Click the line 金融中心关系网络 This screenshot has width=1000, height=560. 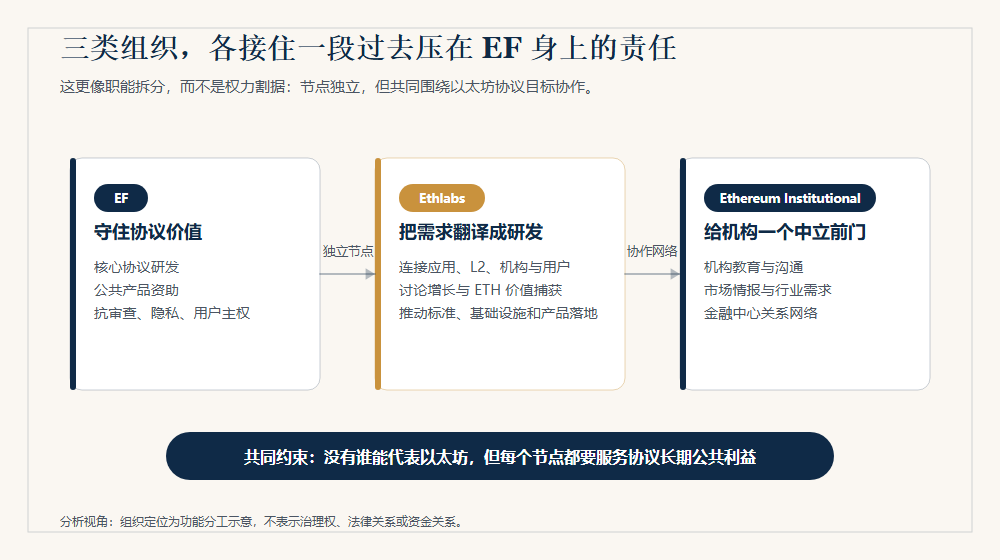760,313
